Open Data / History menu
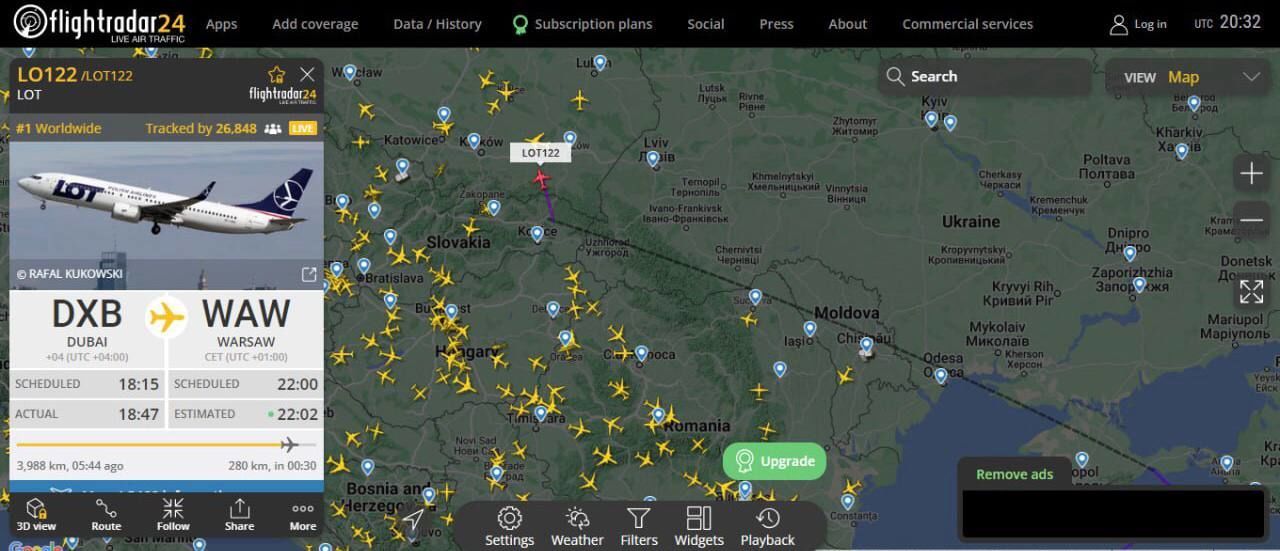1280x551 pixels. click(x=437, y=24)
